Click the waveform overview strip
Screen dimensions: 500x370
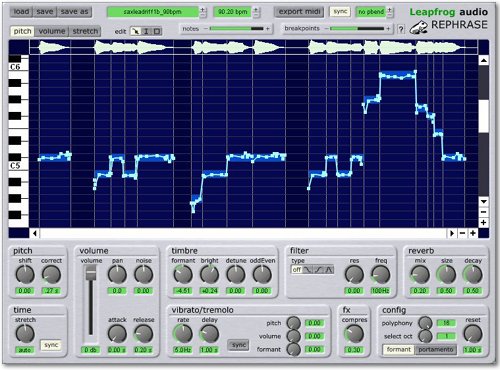click(x=253, y=47)
